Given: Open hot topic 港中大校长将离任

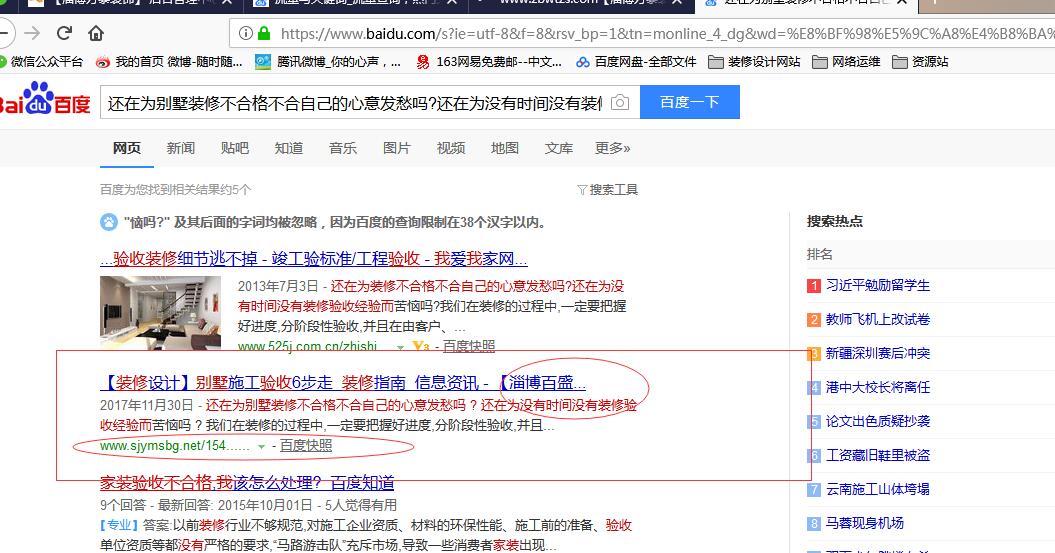Looking at the screenshot, I should (877, 388).
